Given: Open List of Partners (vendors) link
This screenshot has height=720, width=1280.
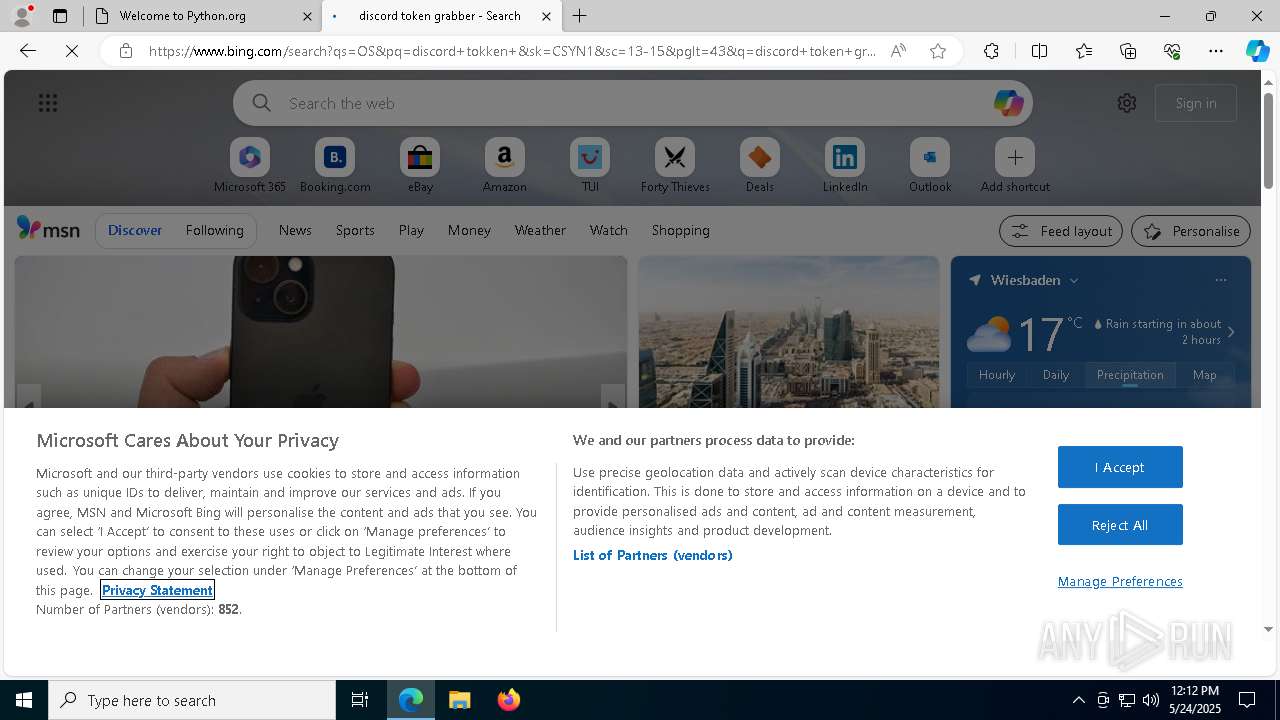Looking at the screenshot, I should point(652,555).
